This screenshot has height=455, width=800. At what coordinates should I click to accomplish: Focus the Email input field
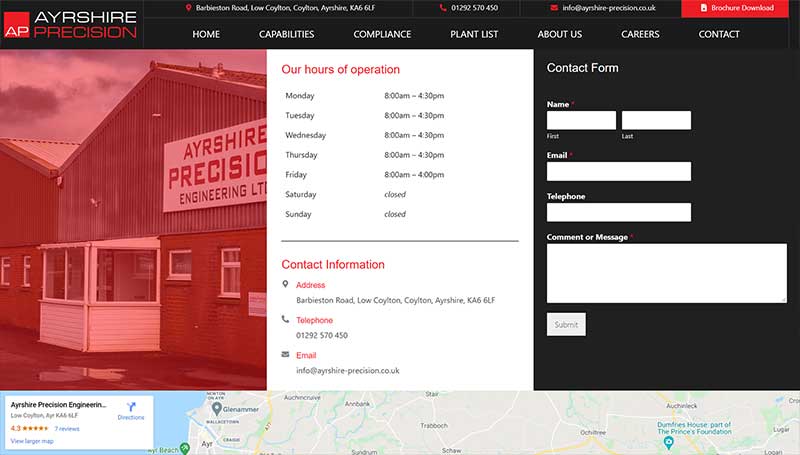point(619,171)
